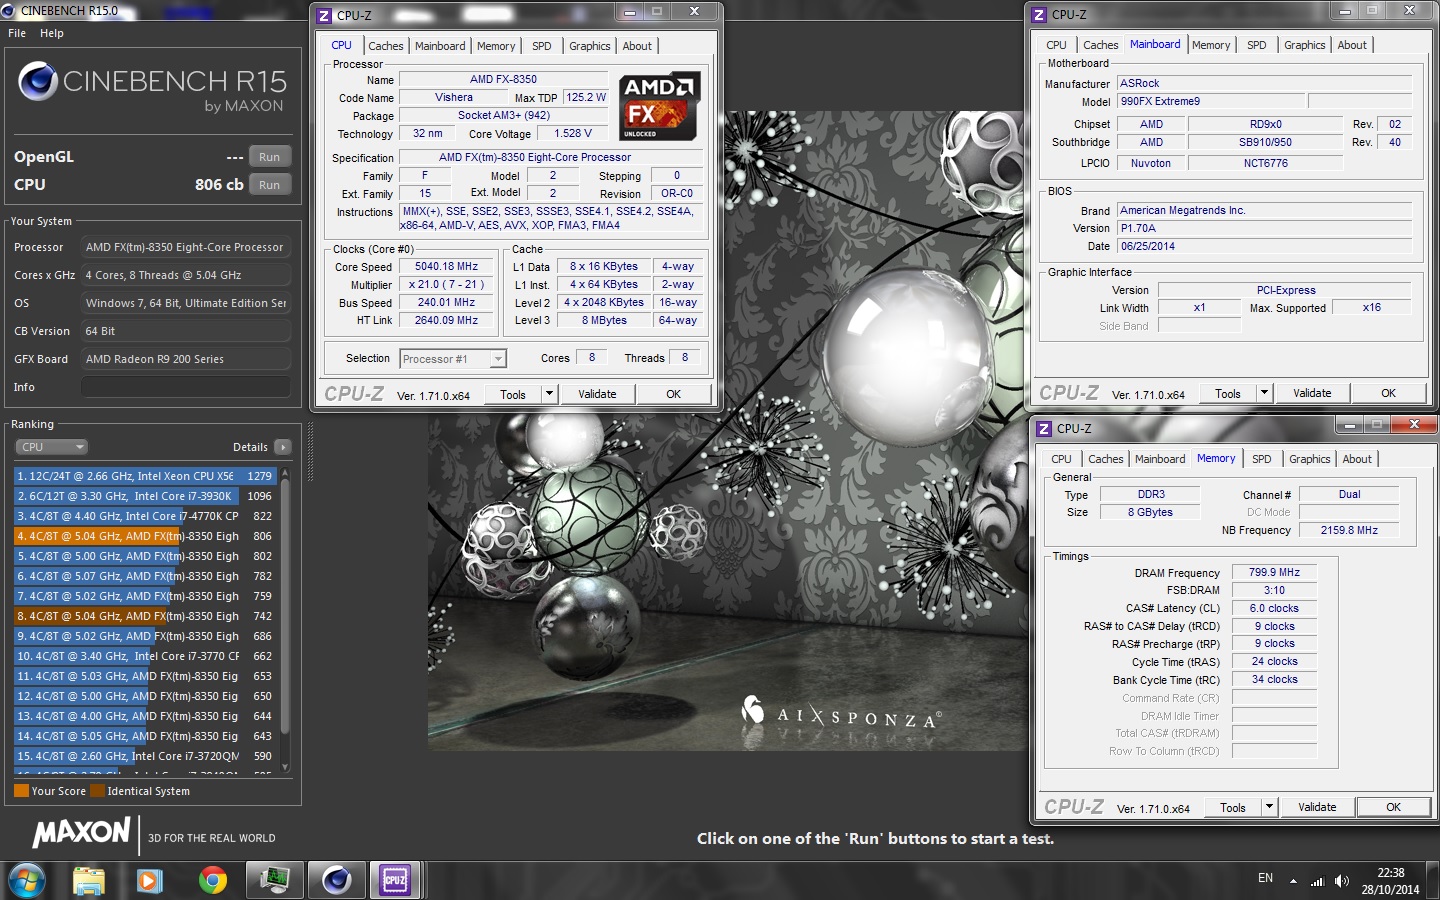Open Graphics tab in CPU-Z CPU window
Viewport: 1440px width, 900px height.
pyautogui.click(x=590, y=46)
